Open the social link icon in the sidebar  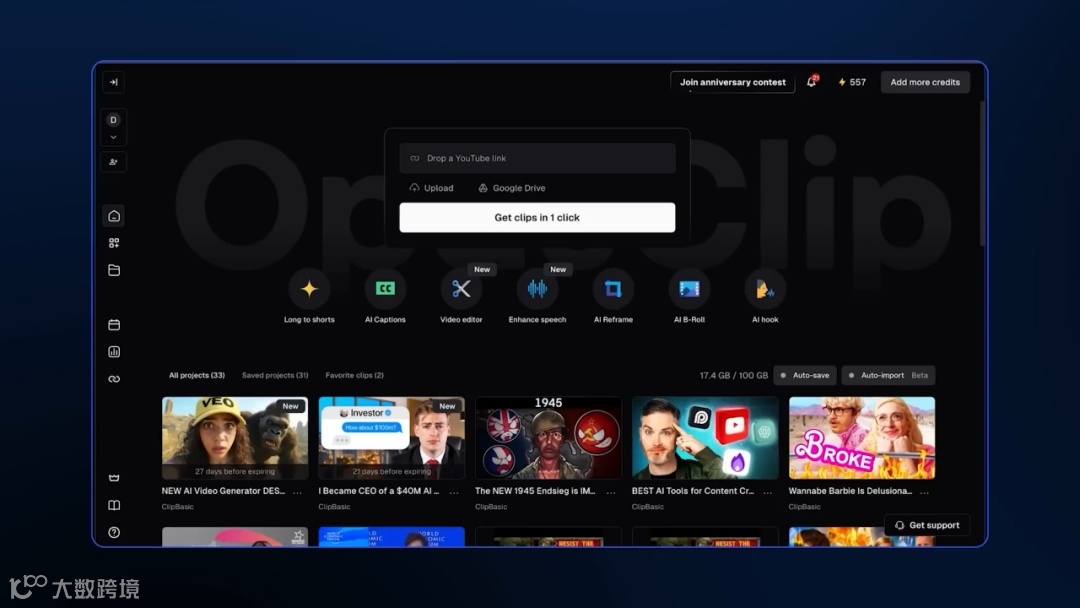coord(114,379)
